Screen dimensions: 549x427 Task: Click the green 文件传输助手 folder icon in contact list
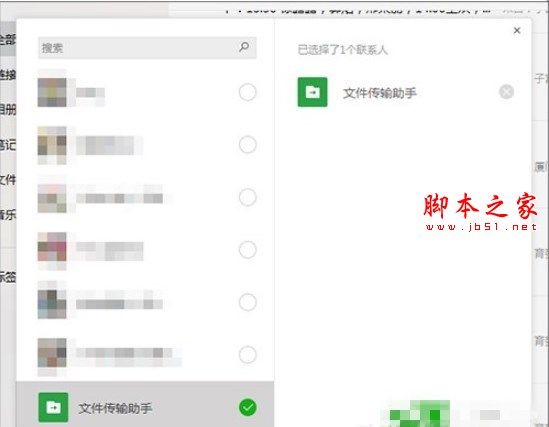(x=53, y=407)
